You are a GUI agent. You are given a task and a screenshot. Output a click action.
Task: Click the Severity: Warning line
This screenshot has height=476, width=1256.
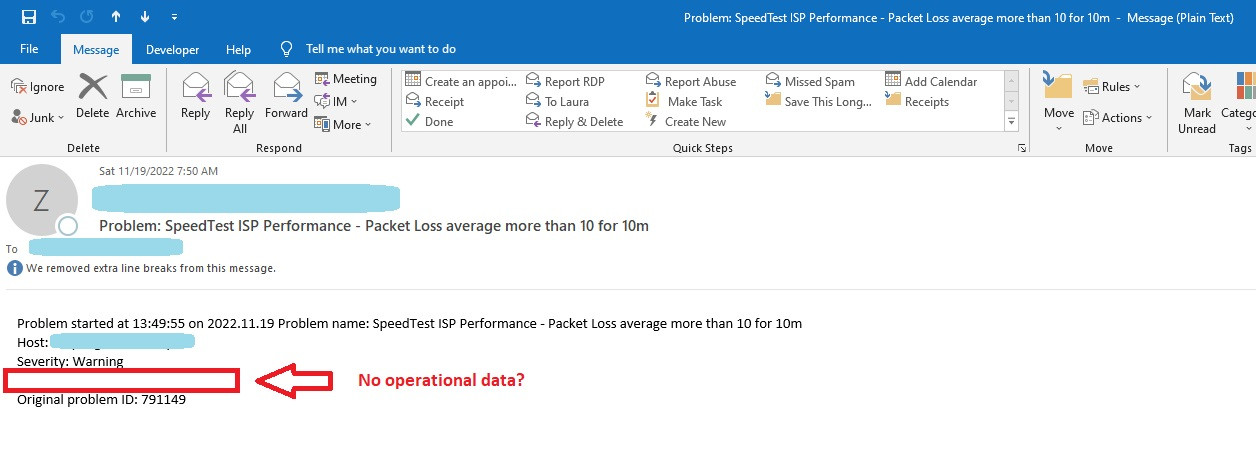click(x=70, y=361)
